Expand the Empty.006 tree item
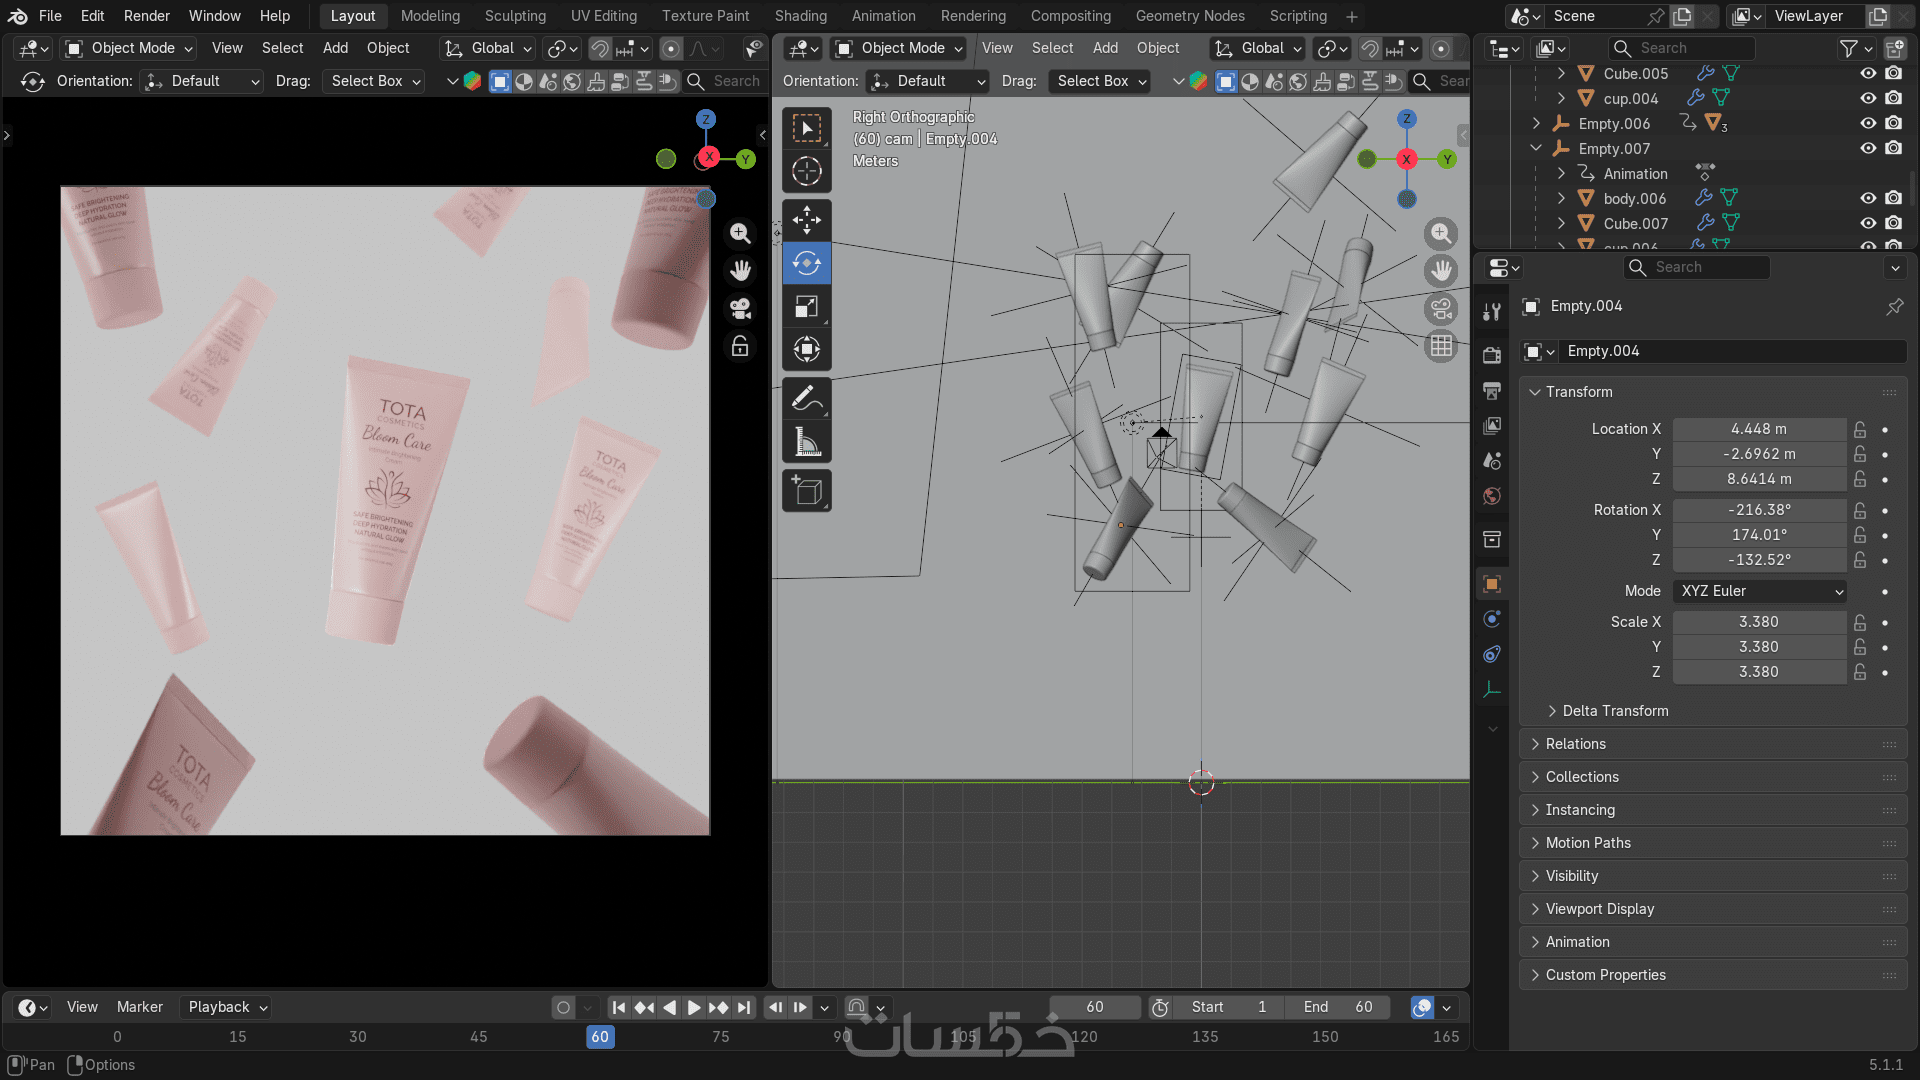 pos(1536,123)
